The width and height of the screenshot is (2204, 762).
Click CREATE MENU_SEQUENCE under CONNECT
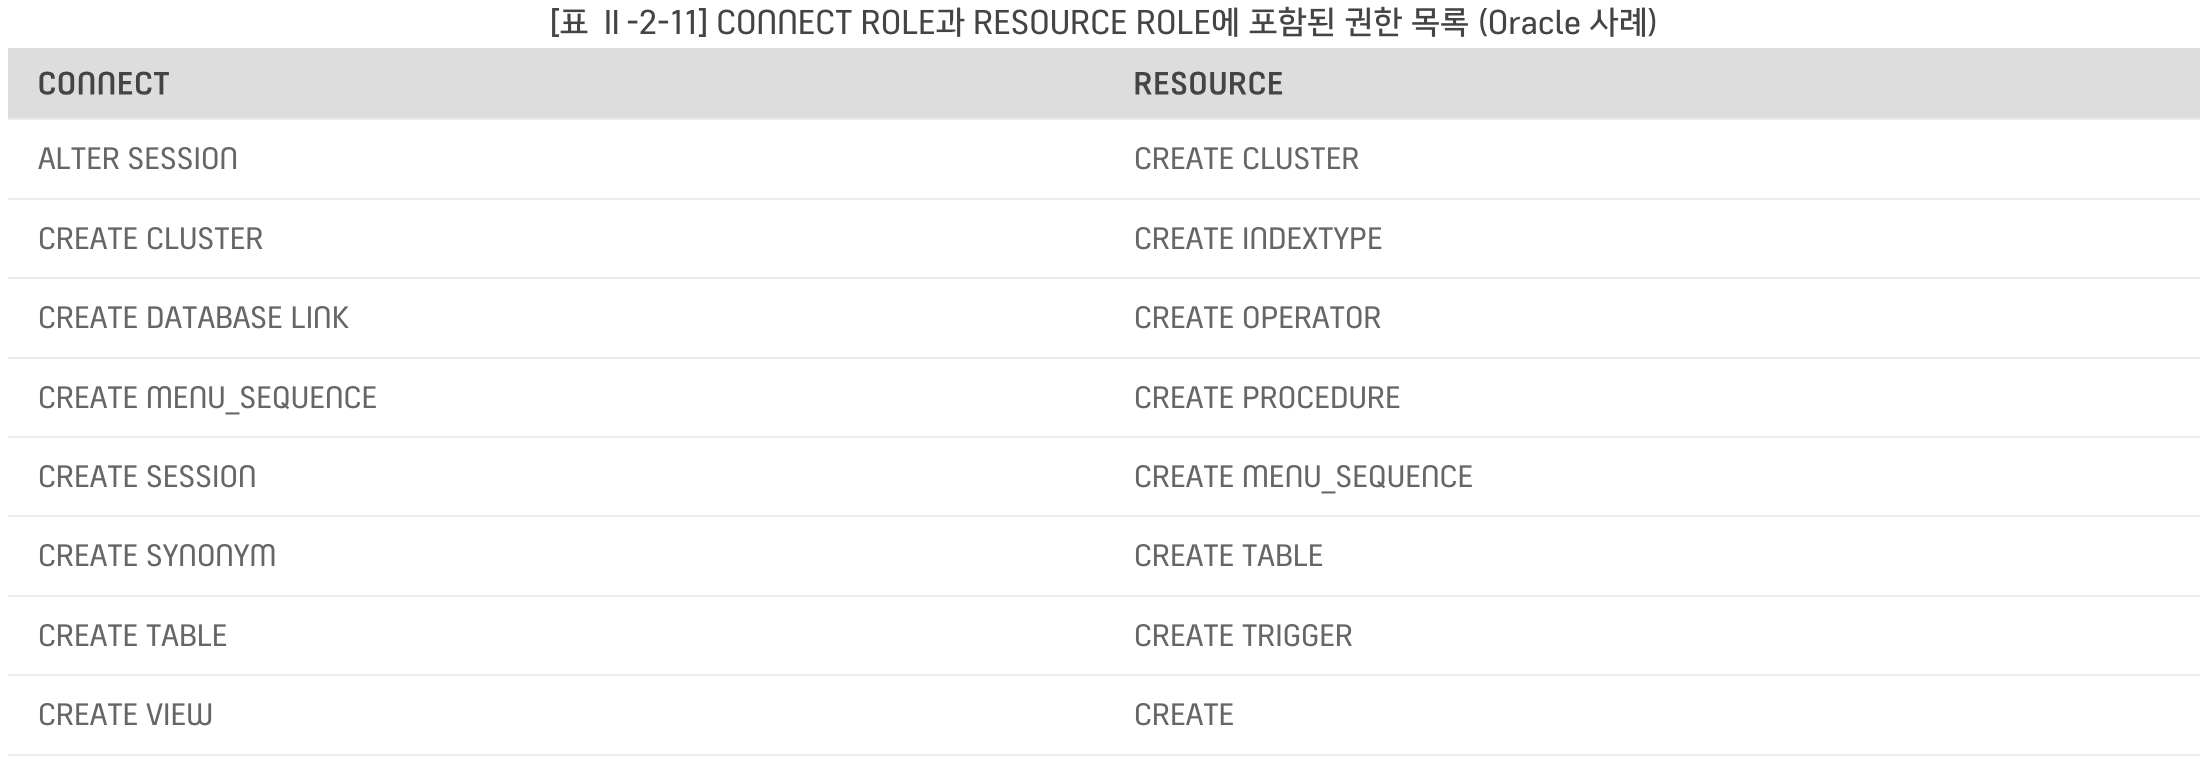point(207,398)
